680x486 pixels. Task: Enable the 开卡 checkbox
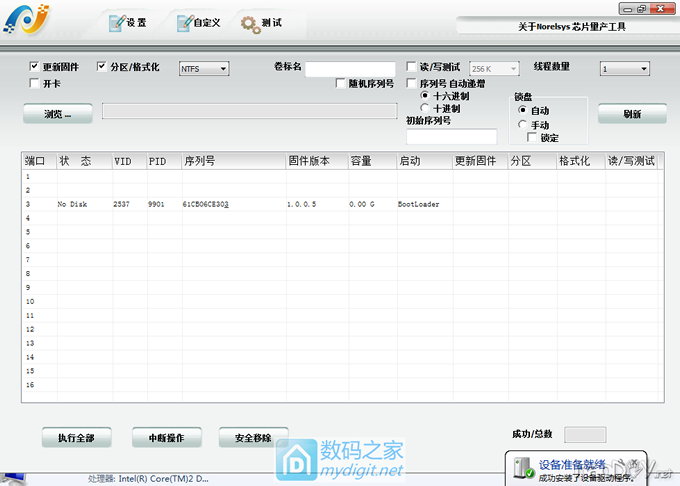[35, 83]
